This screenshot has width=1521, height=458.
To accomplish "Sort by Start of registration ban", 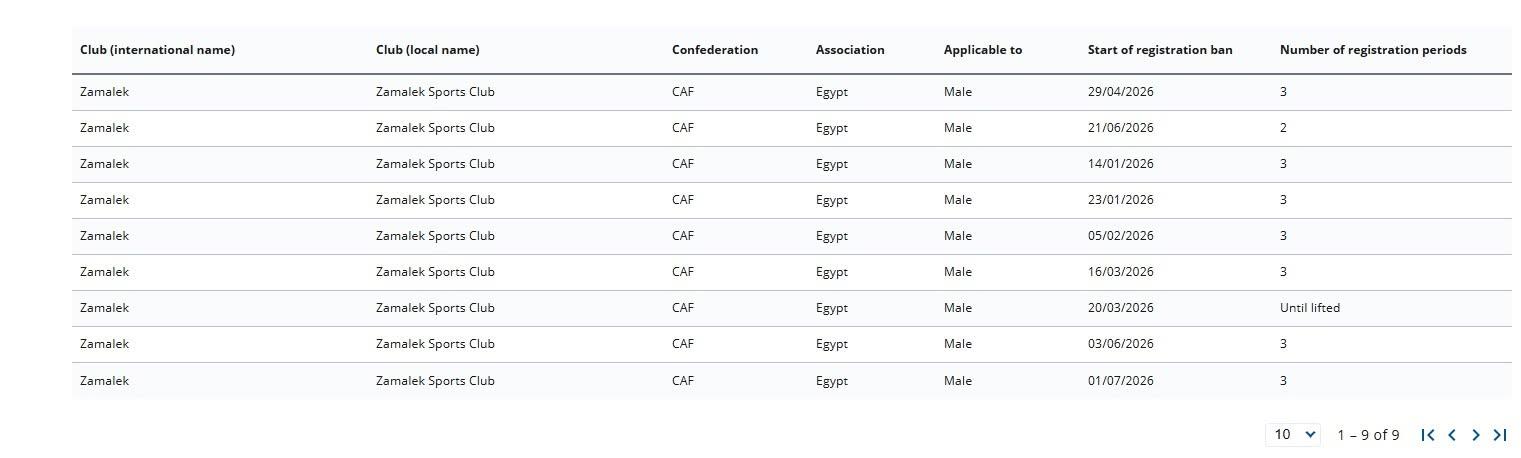I will (1160, 50).
